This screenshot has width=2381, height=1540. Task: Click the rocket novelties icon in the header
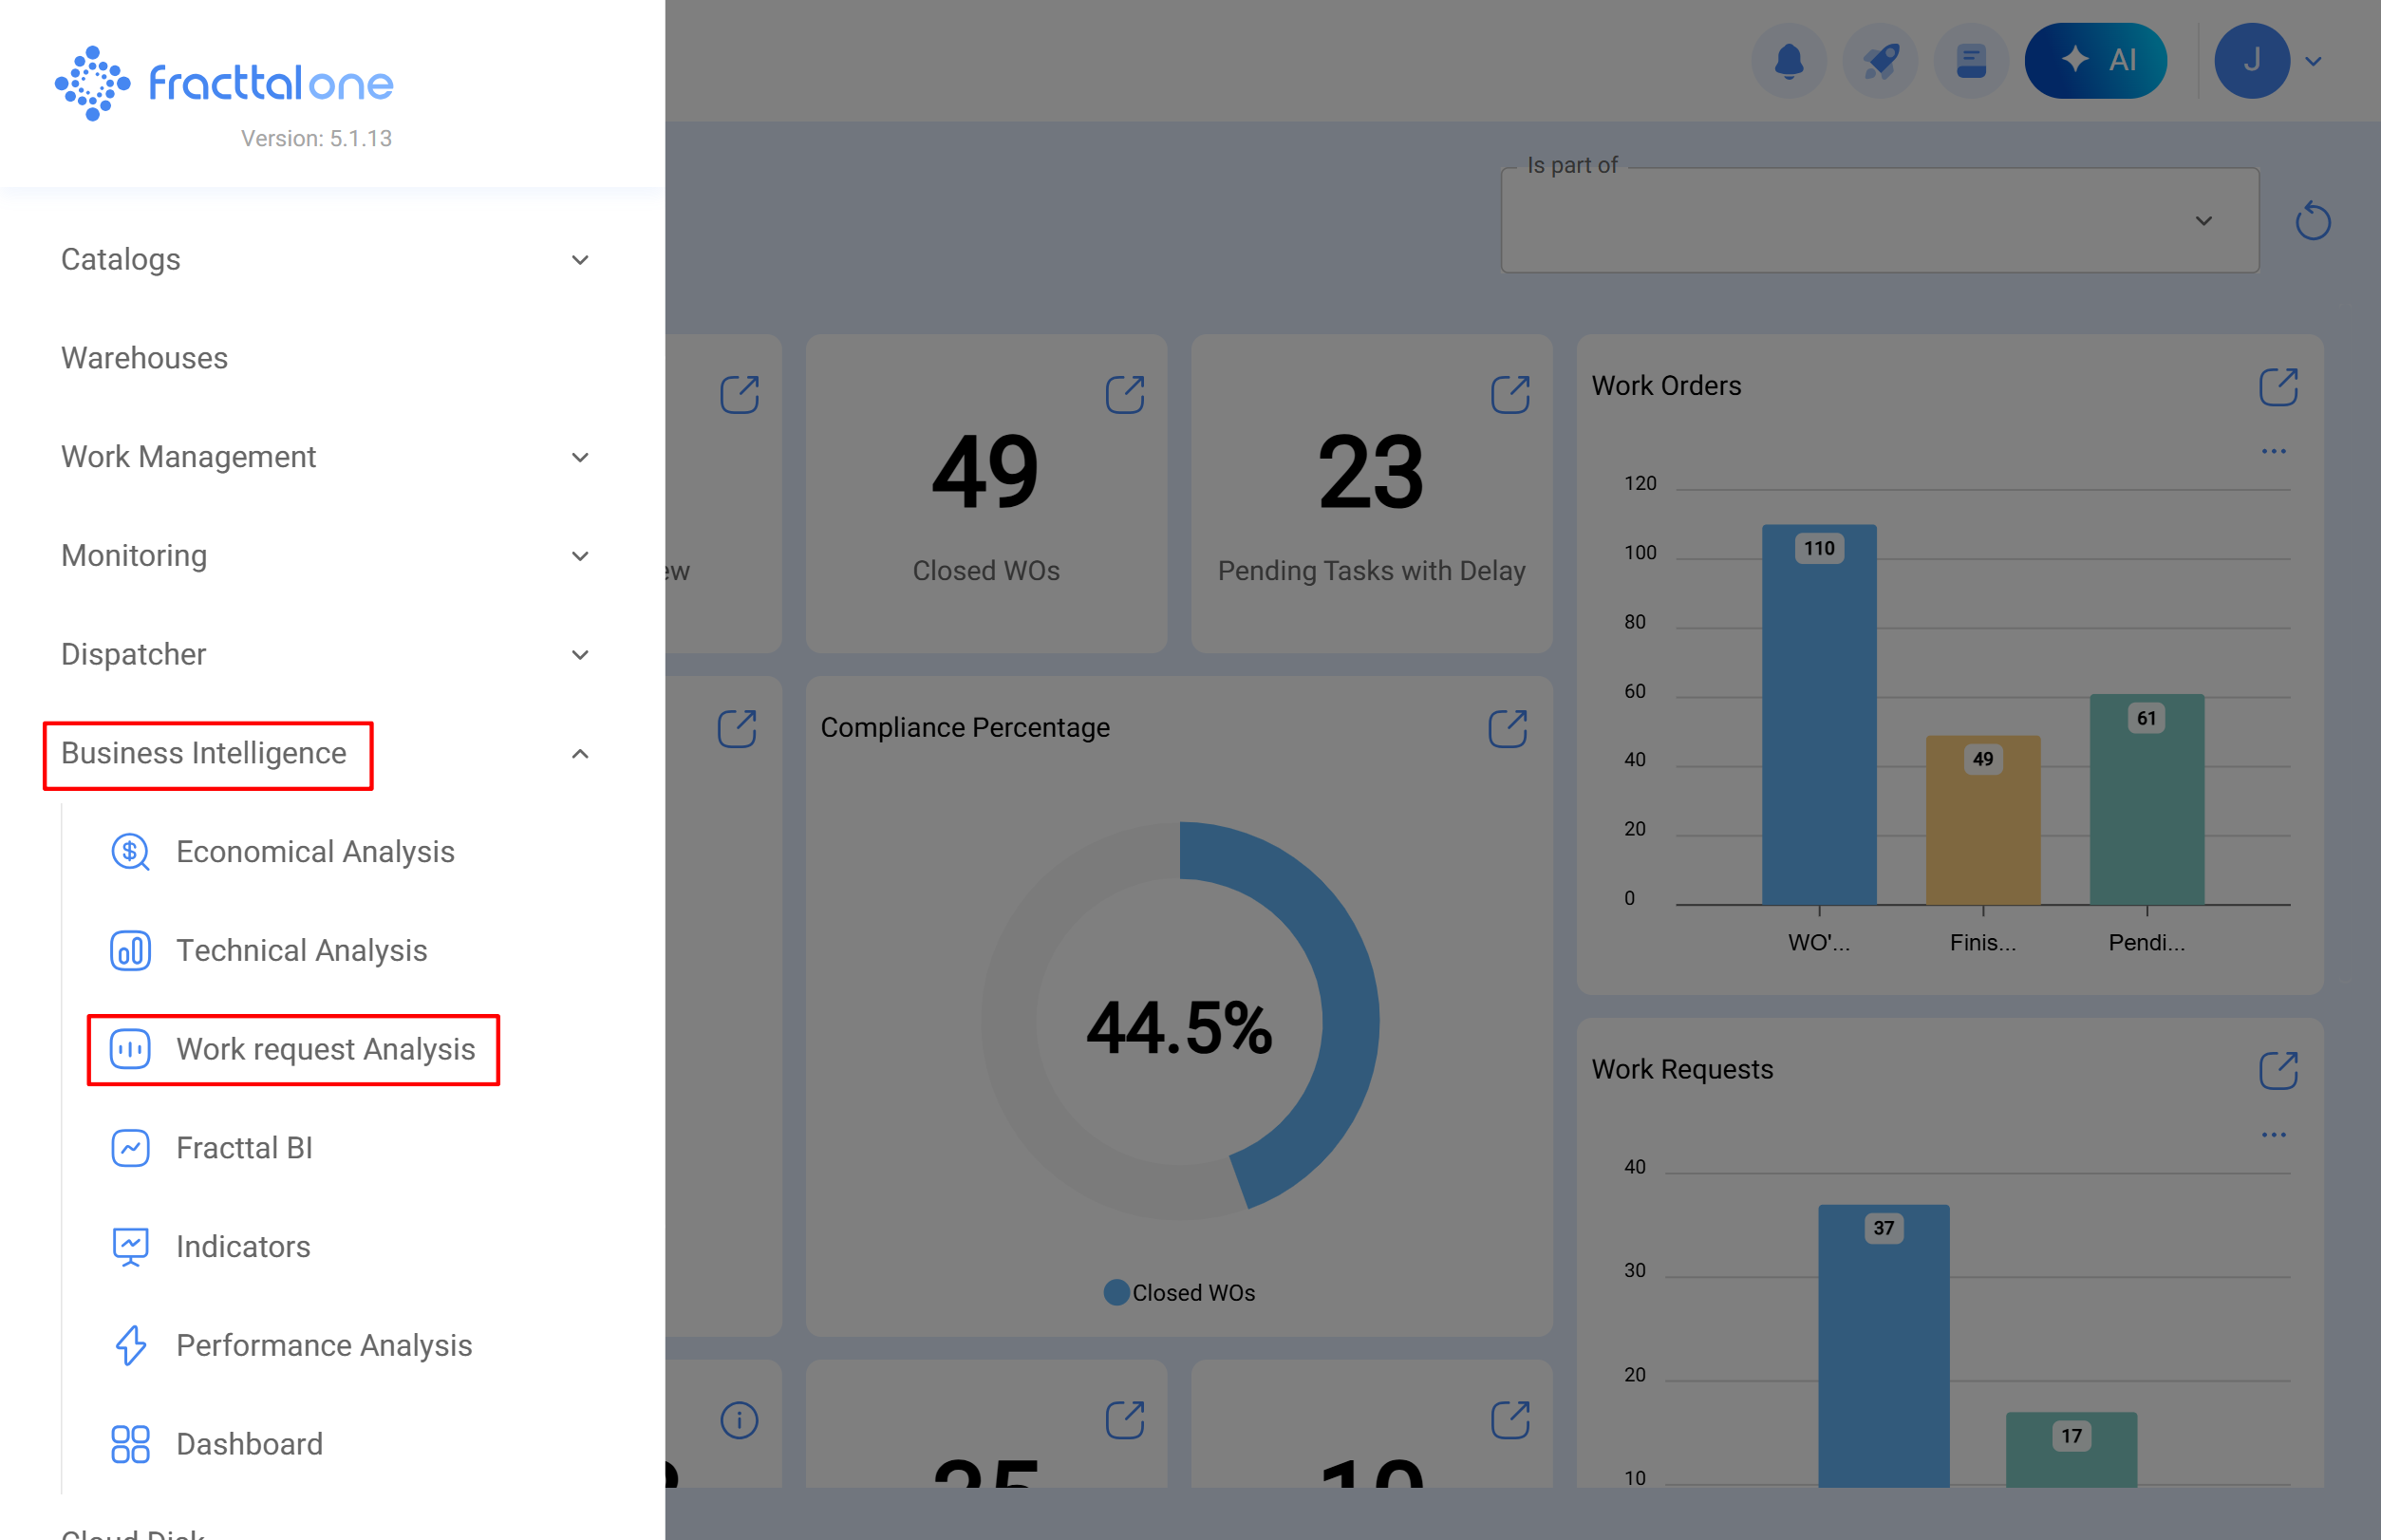pyautogui.click(x=1880, y=60)
